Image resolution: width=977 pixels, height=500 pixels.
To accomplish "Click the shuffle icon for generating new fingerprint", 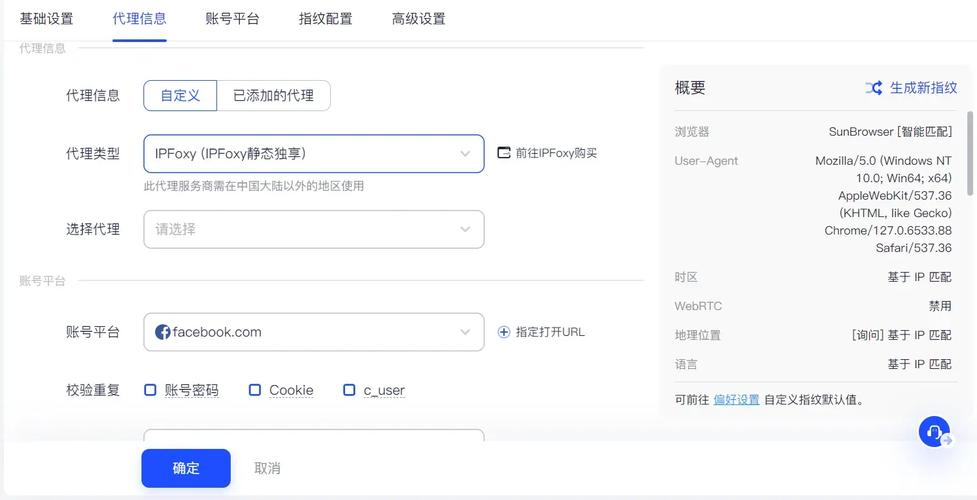I will [x=874, y=88].
